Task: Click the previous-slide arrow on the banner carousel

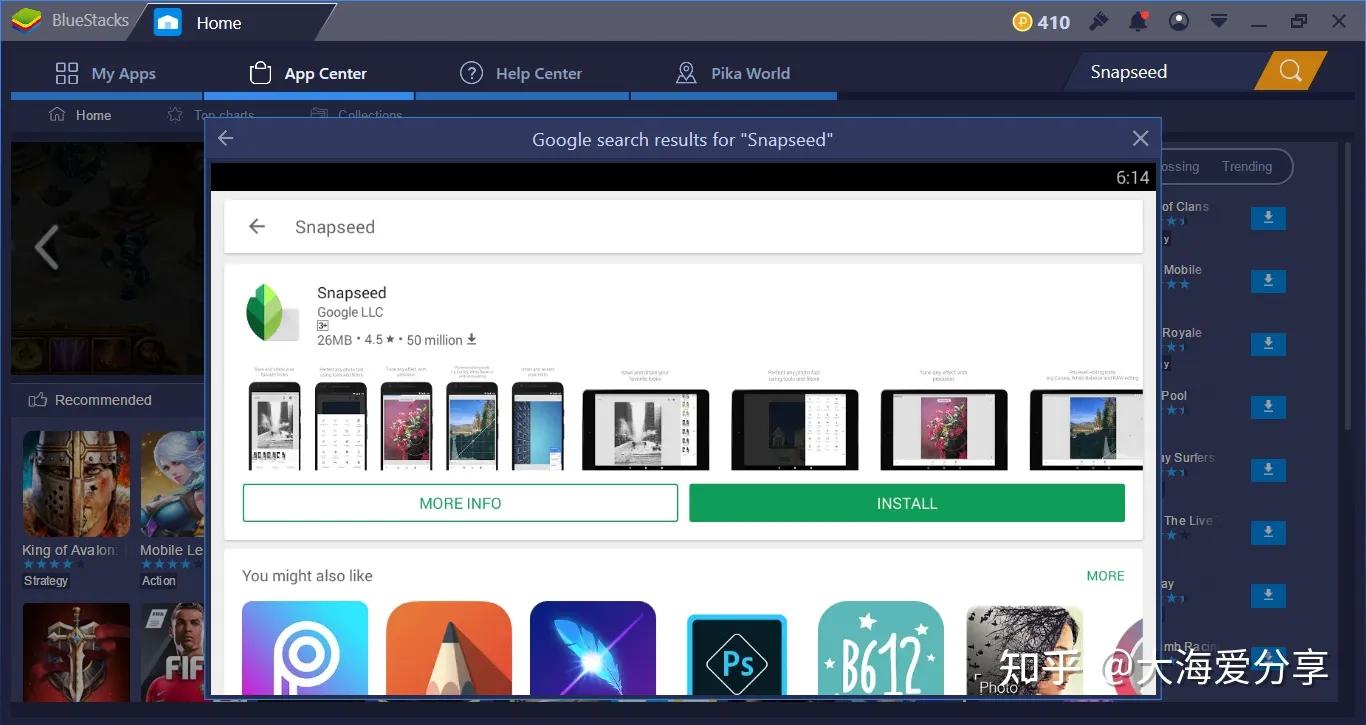Action: coord(46,247)
